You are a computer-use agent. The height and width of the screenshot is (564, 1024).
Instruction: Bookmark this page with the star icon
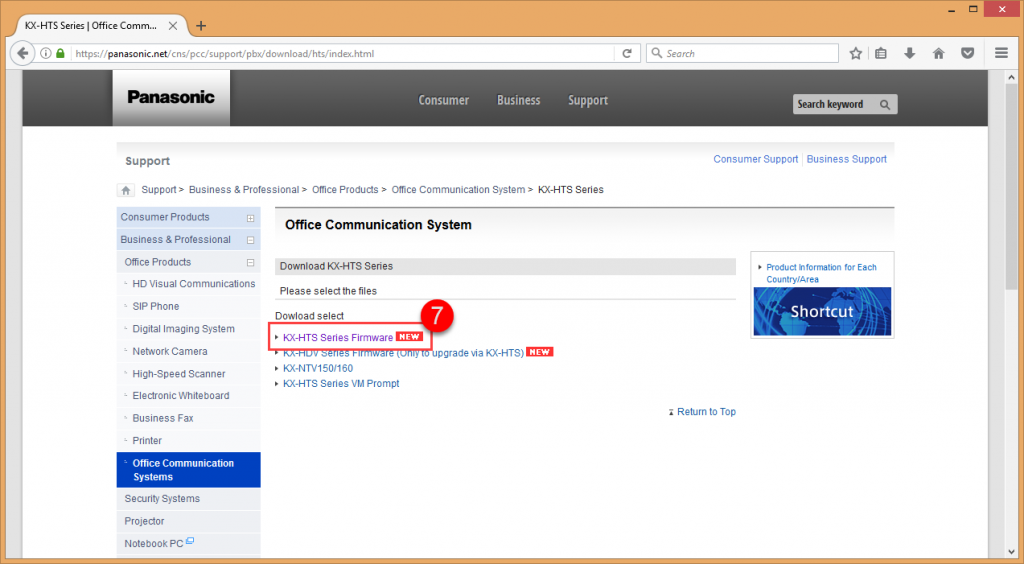[x=856, y=54]
